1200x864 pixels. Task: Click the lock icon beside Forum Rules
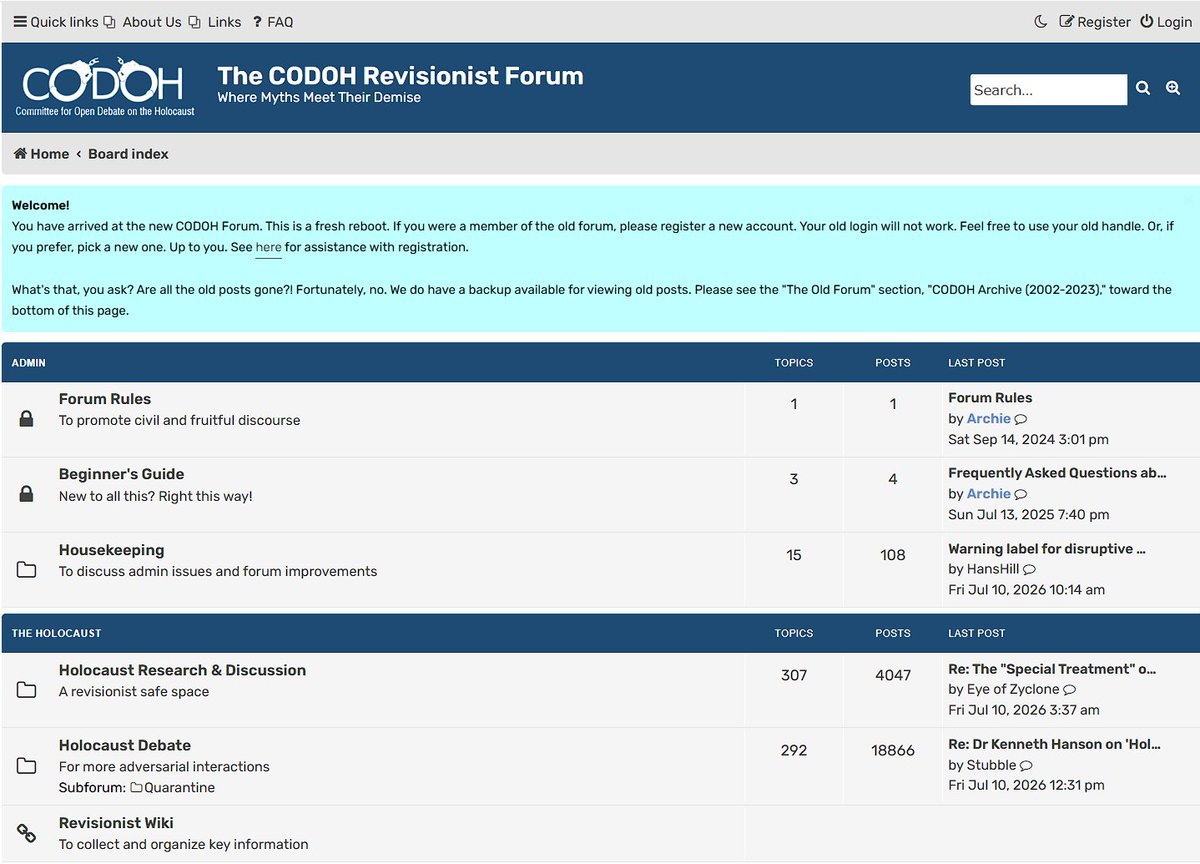27,419
